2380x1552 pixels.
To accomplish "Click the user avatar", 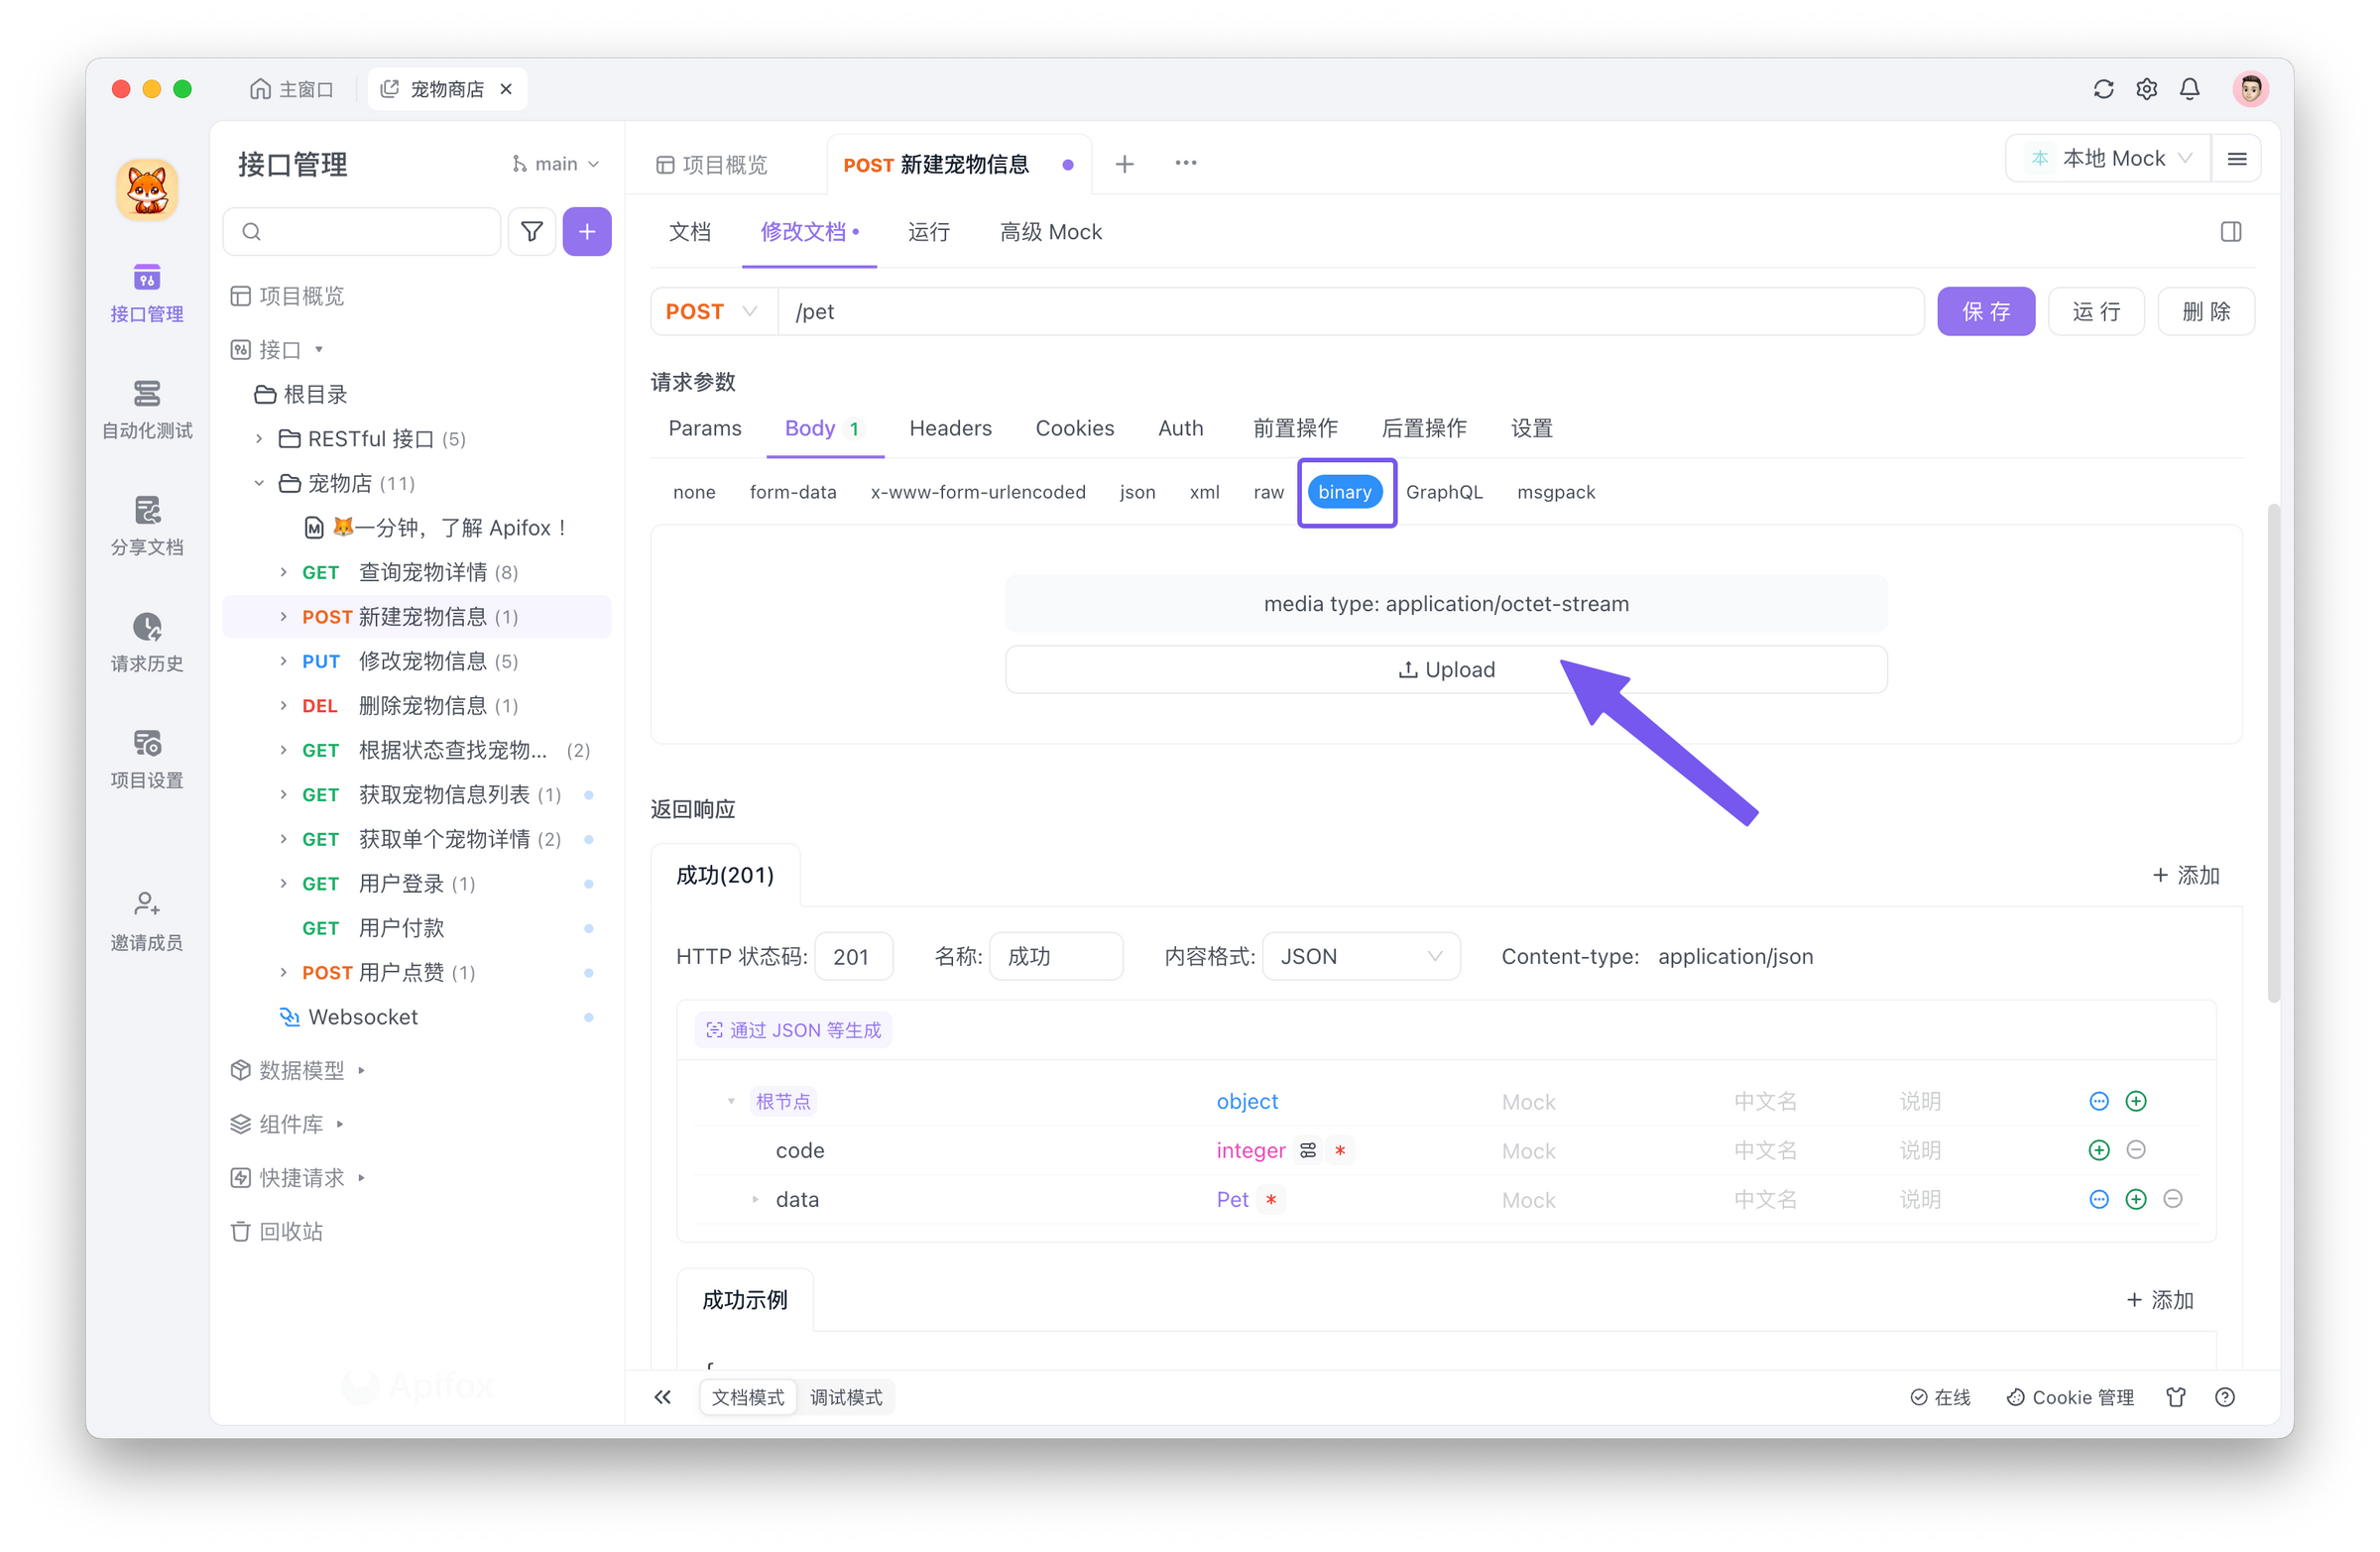I will (2250, 89).
